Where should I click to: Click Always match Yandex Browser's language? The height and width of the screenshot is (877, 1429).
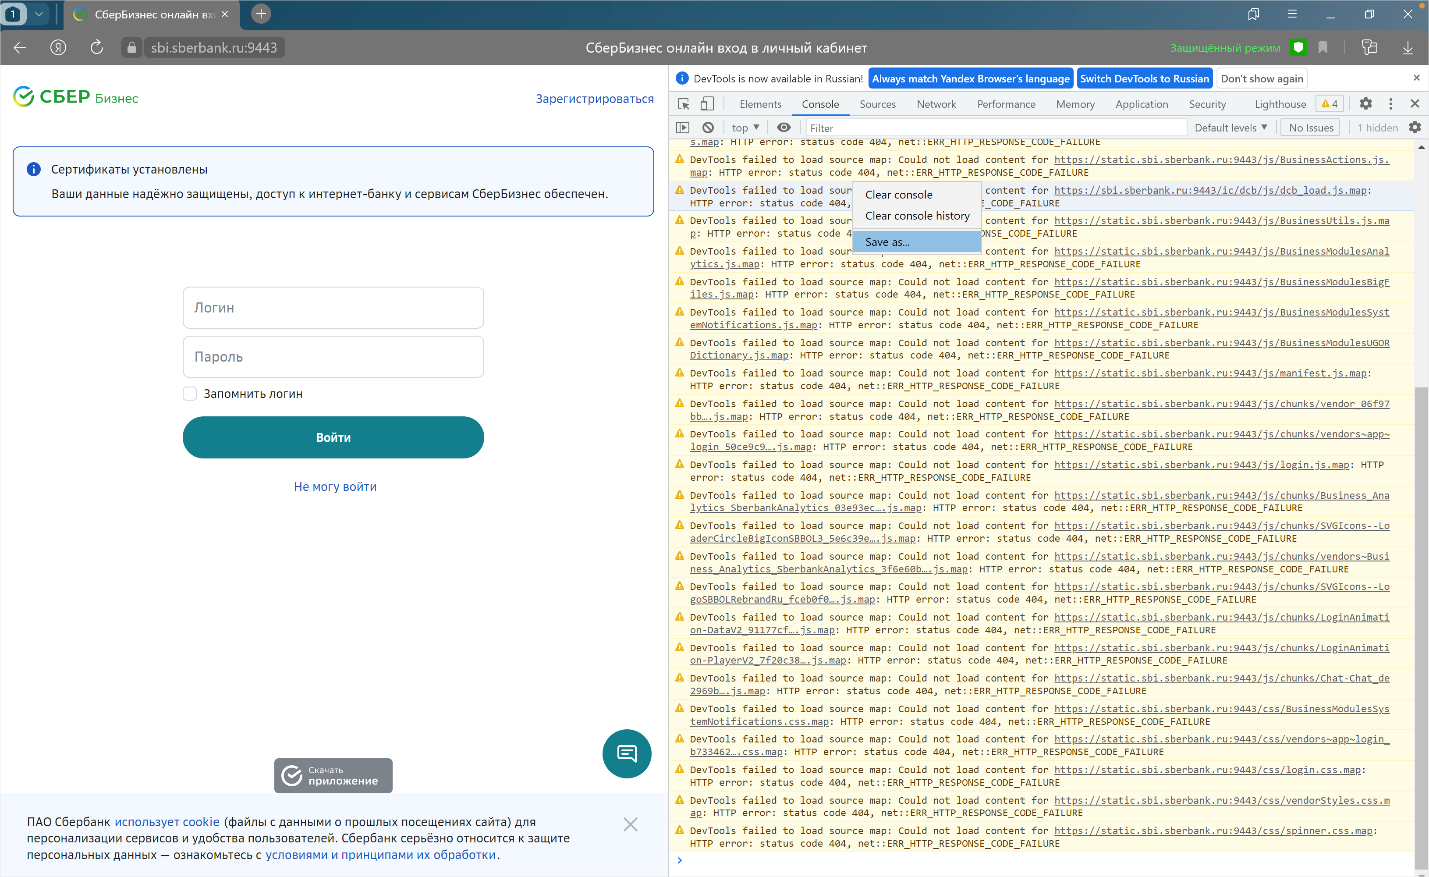(971, 78)
